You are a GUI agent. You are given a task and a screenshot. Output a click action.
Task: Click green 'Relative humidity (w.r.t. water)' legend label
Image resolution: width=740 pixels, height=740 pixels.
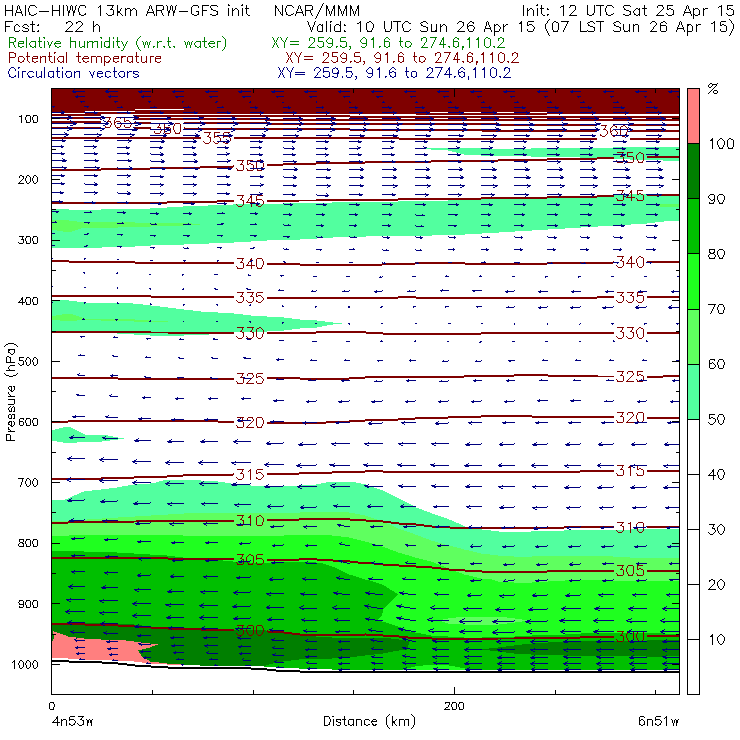coord(118,43)
